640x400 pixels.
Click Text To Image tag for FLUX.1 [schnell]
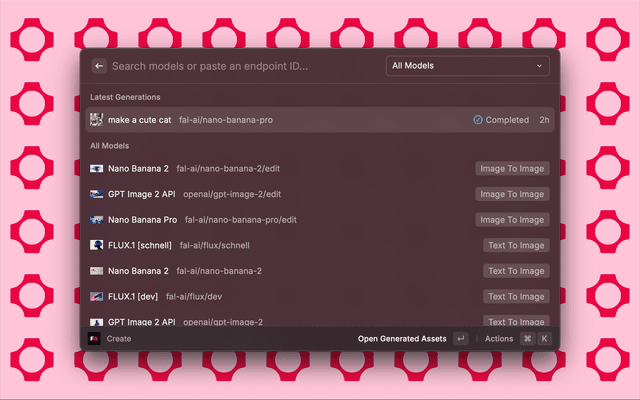(516, 245)
